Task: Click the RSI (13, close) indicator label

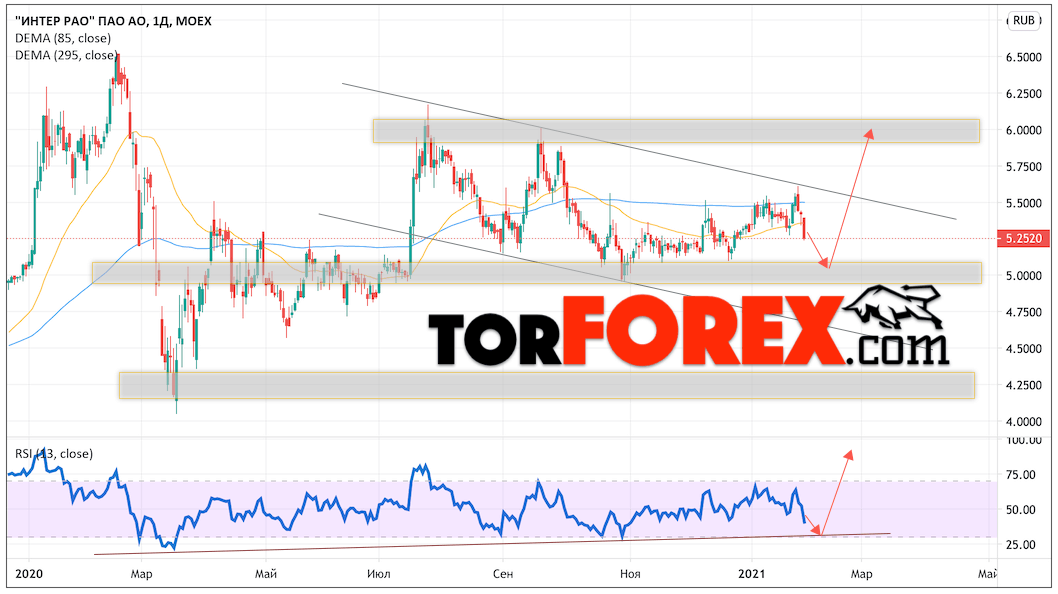Action: coord(54,454)
